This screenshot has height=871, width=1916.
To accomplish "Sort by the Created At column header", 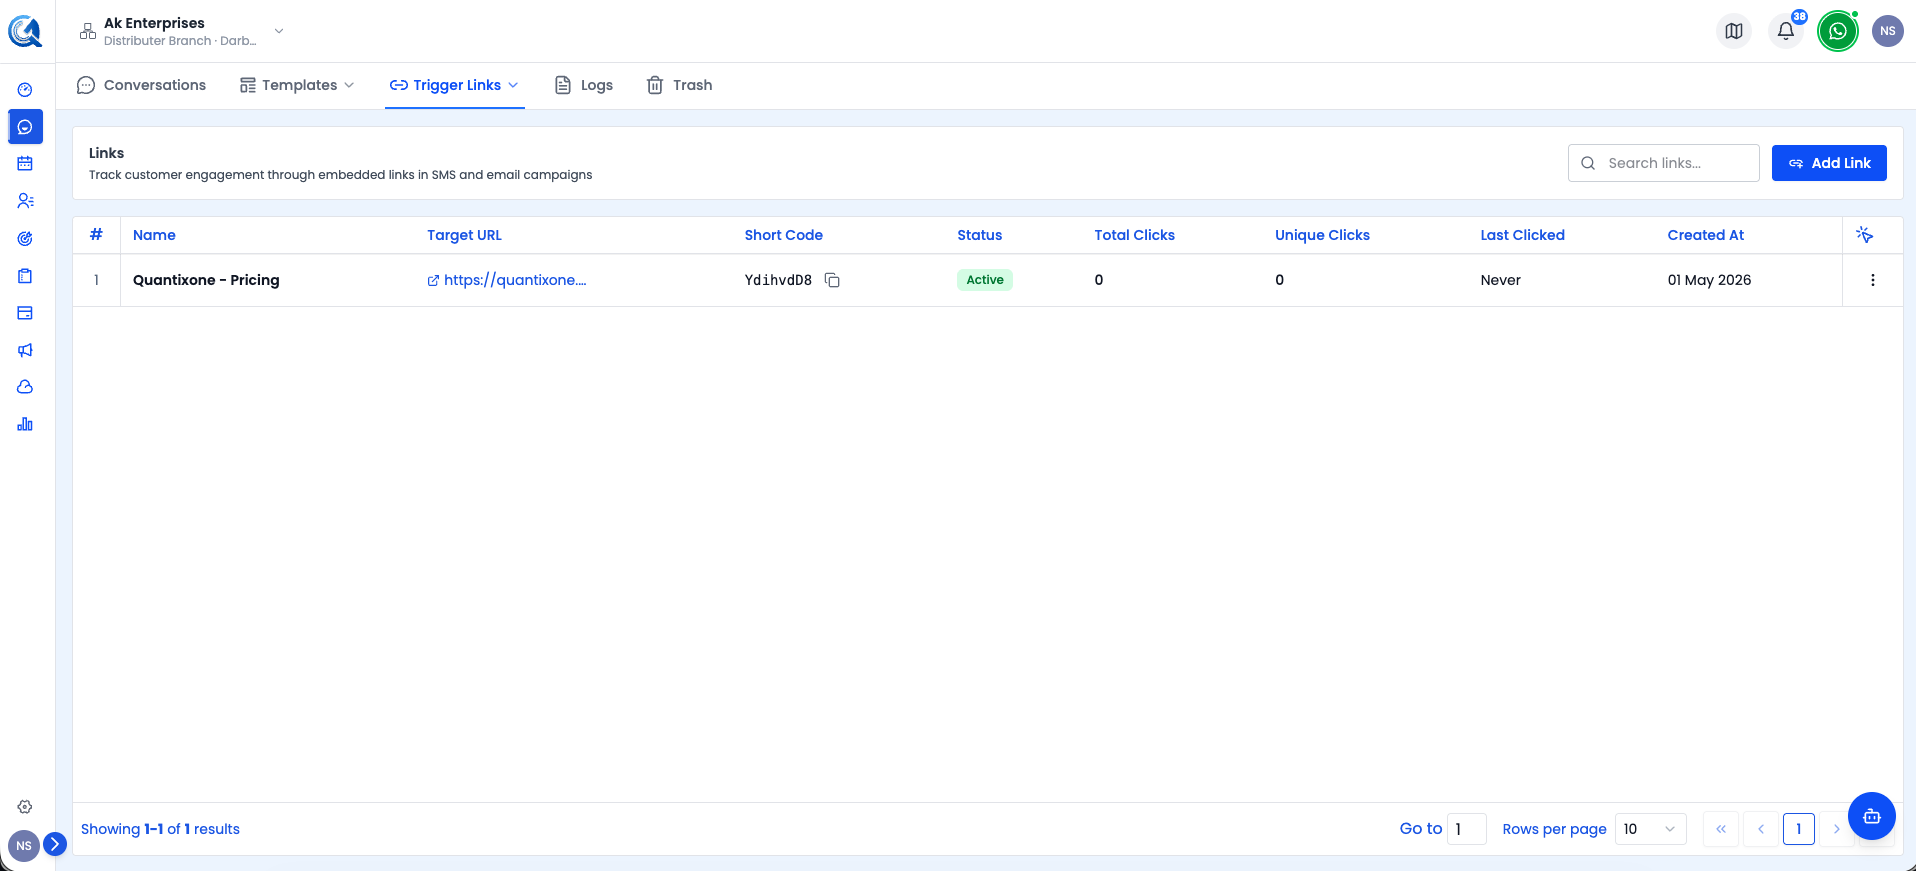I will click(1705, 235).
